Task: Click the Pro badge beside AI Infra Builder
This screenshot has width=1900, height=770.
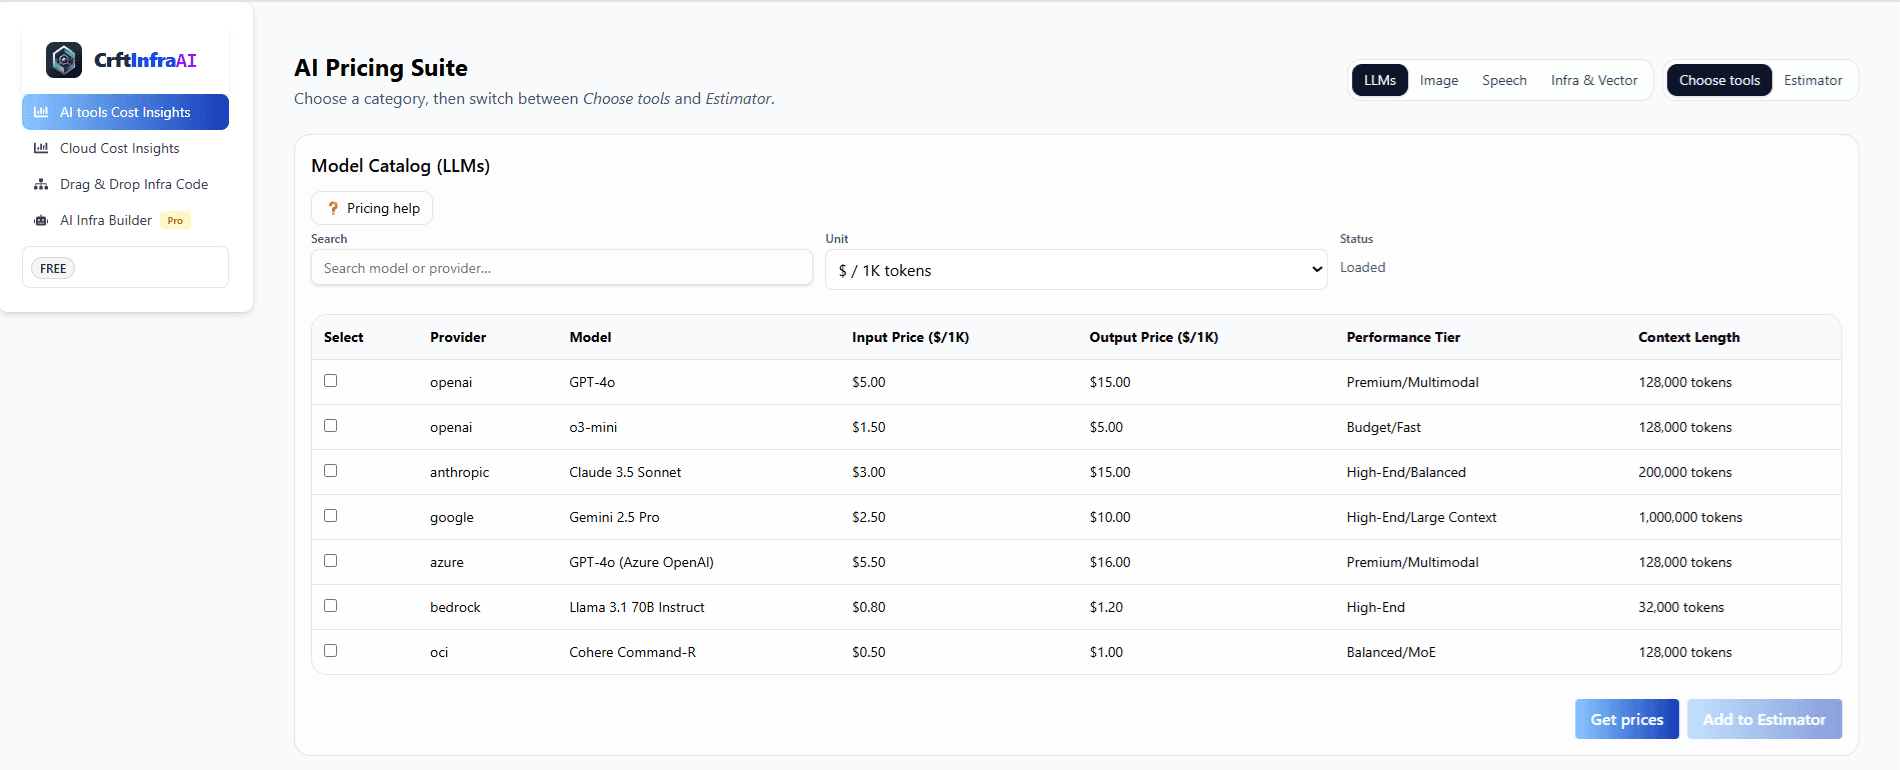Action: (175, 220)
